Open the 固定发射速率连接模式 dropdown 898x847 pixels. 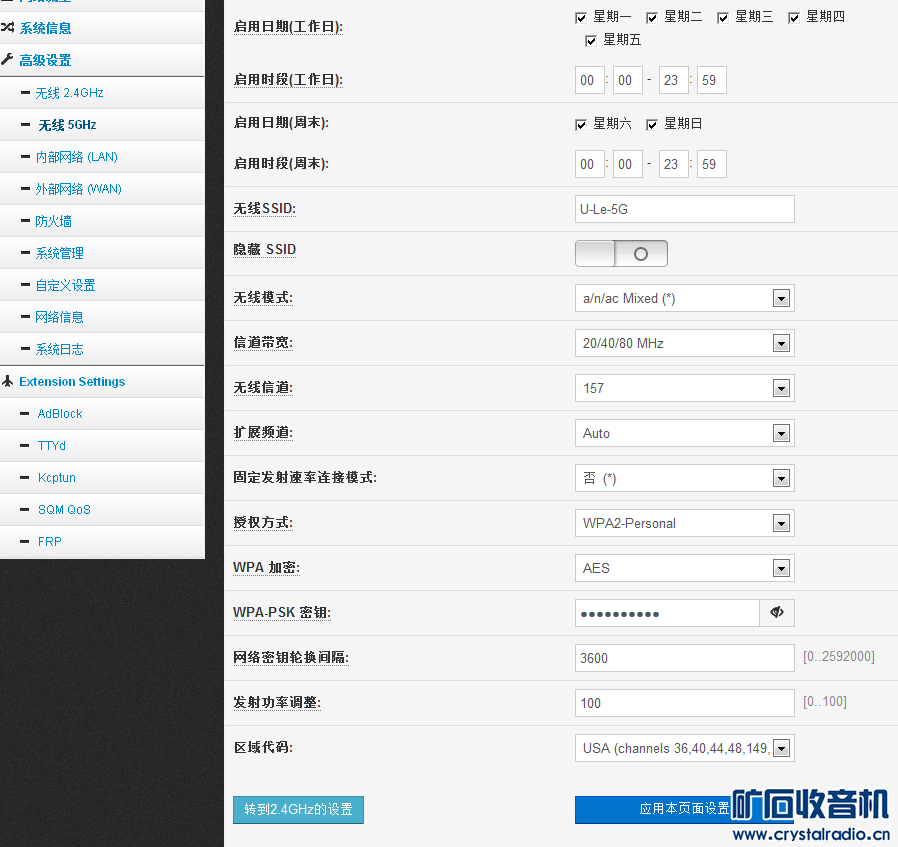coord(684,478)
